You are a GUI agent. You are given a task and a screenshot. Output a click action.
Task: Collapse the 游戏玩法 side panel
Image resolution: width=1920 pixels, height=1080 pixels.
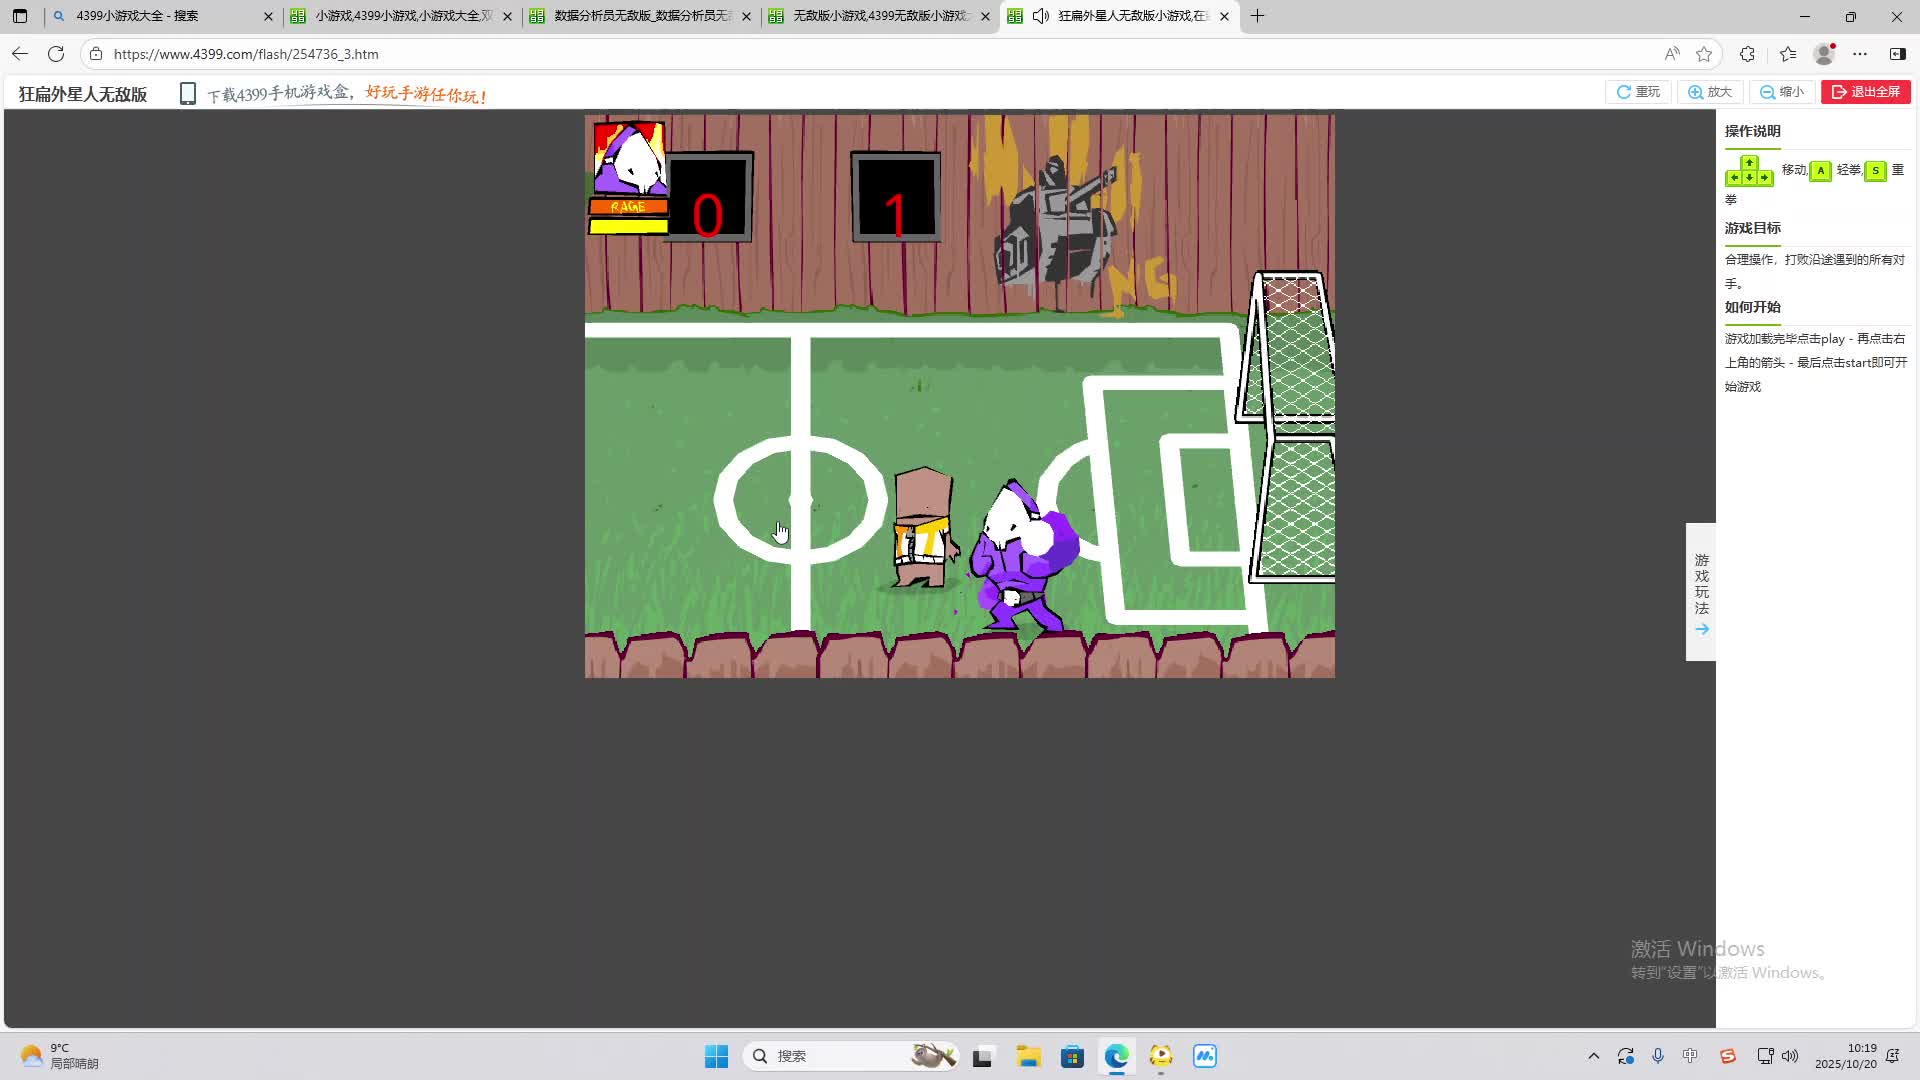tap(1701, 592)
